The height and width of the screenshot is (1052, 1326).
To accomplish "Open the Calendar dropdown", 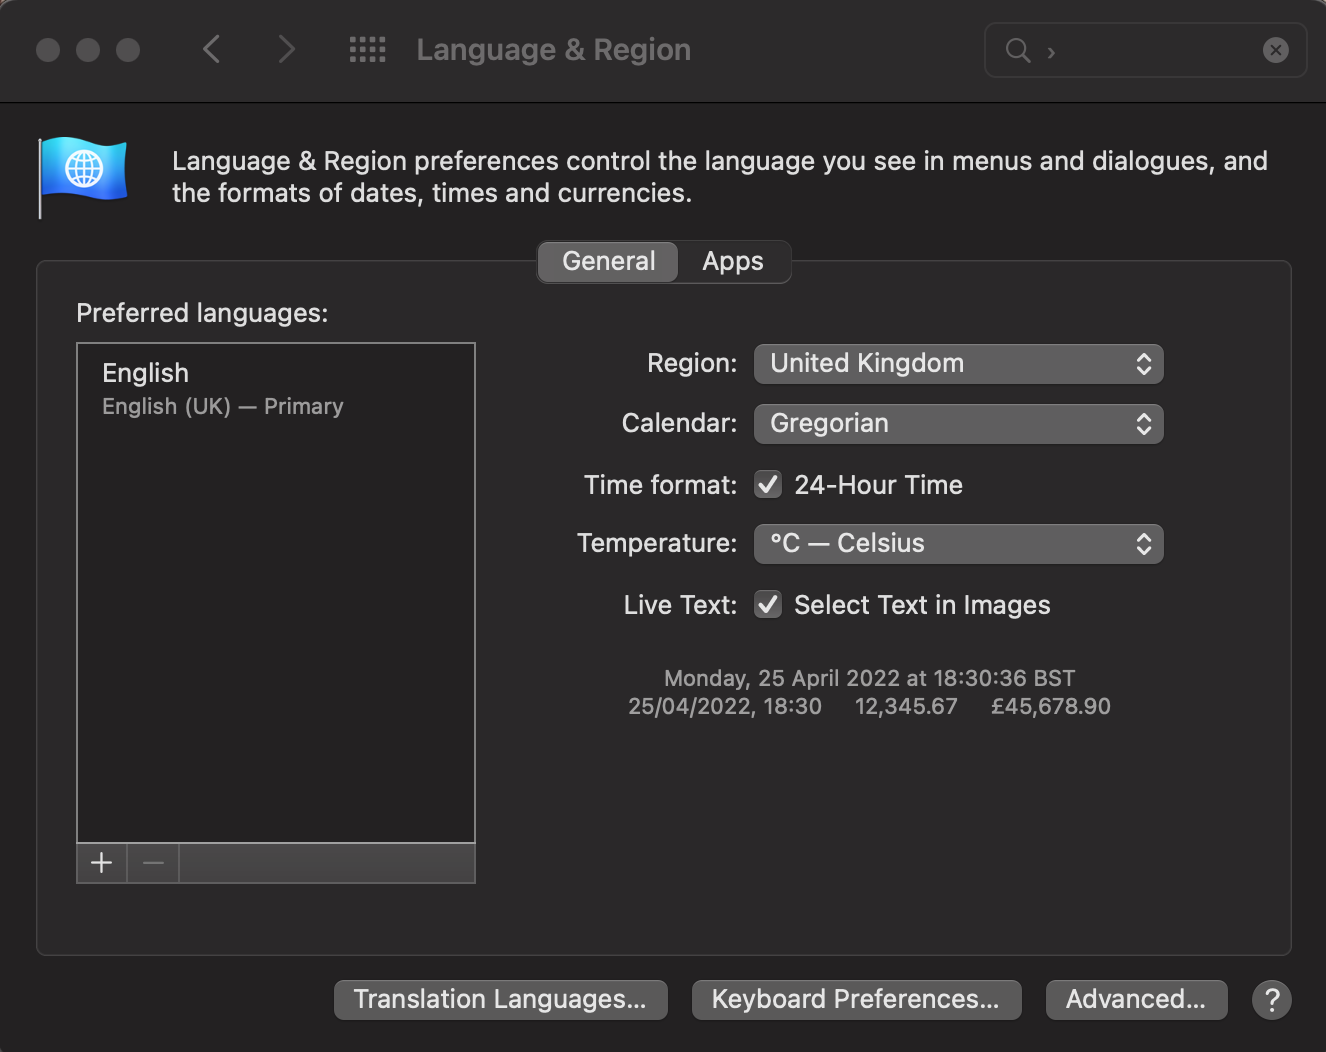I will point(959,424).
